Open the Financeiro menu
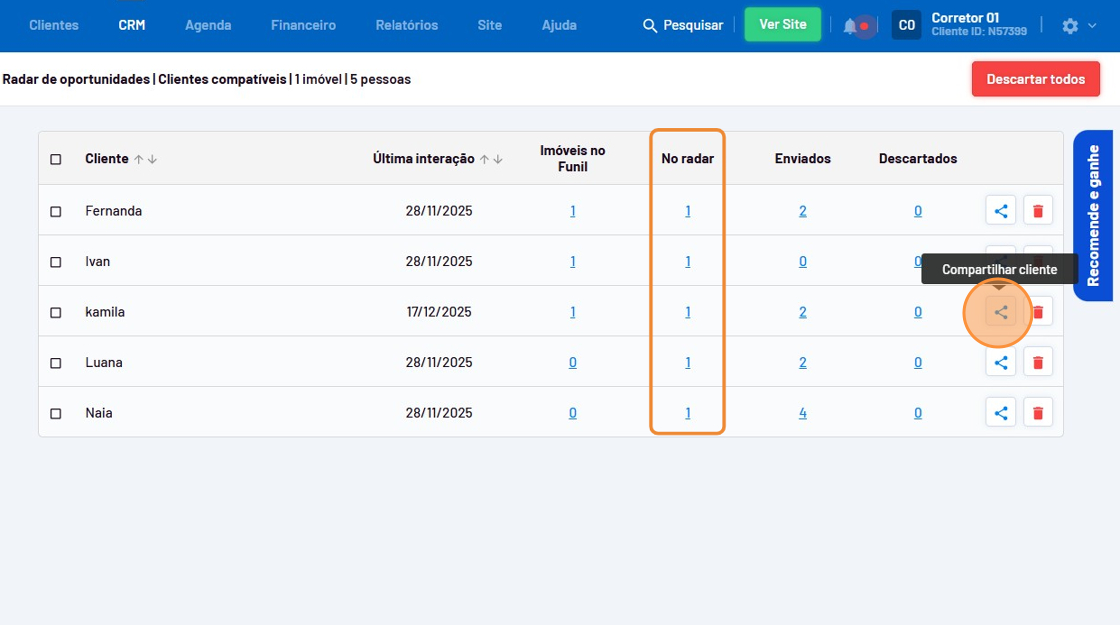The image size is (1120, 625). tap(303, 25)
